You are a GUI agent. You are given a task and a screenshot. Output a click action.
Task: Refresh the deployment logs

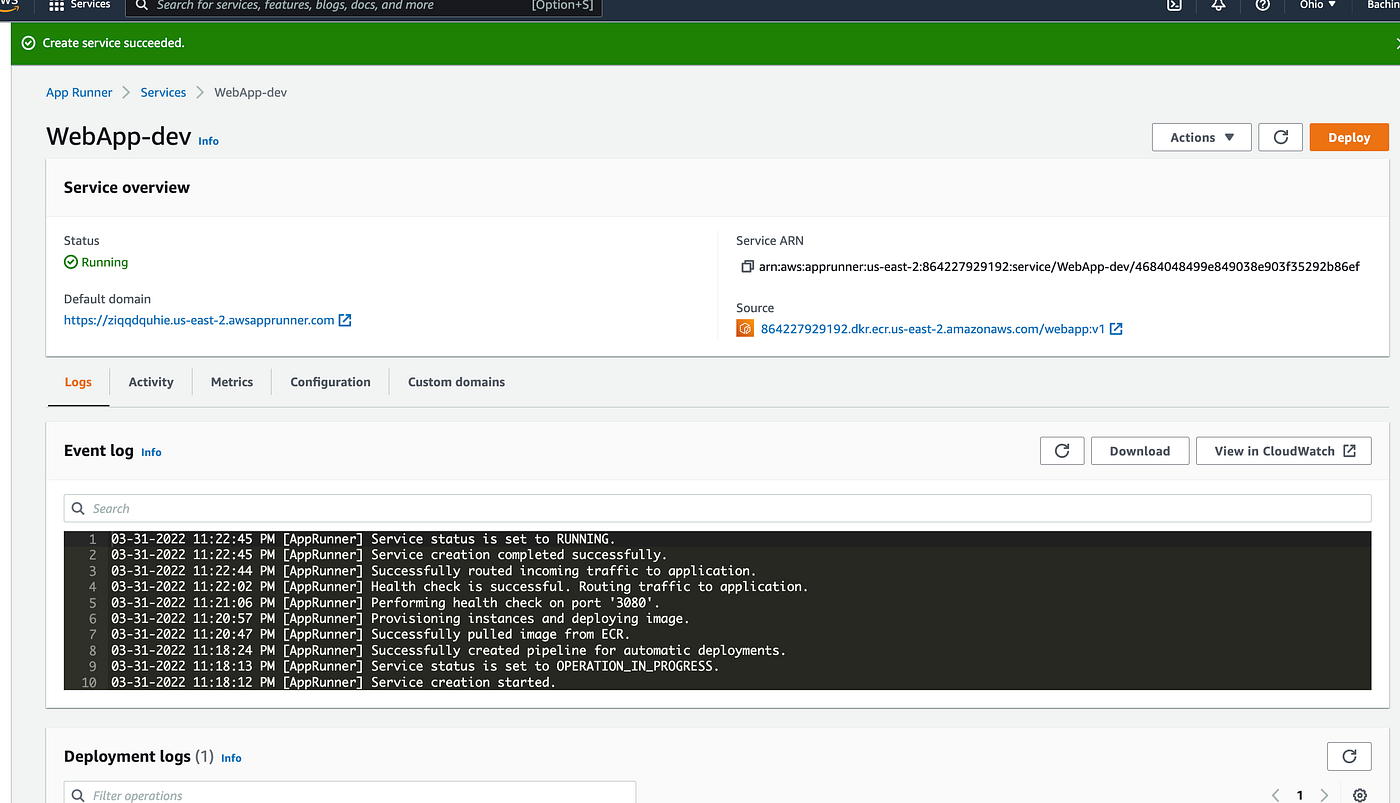(x=1349, y=756)
